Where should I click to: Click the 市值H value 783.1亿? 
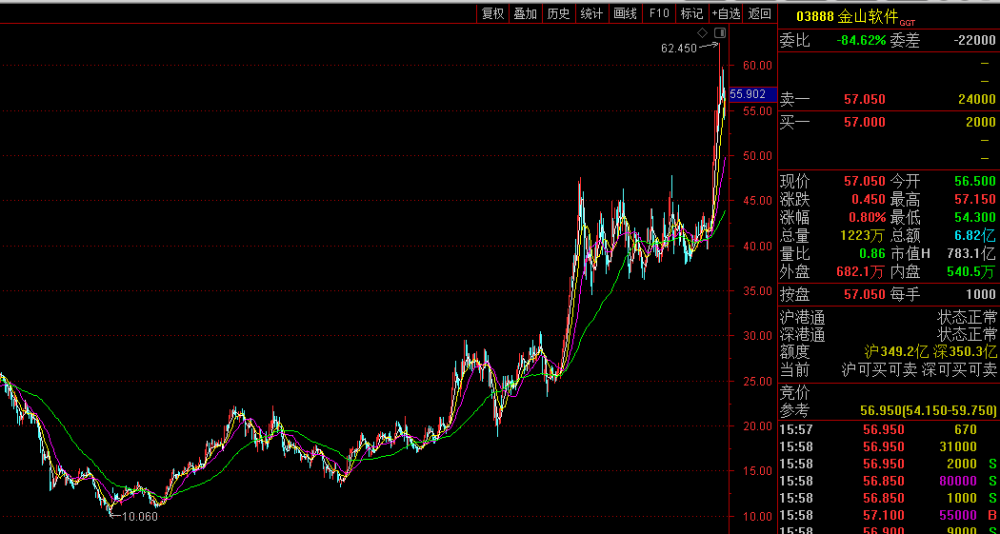coord(971,254)
